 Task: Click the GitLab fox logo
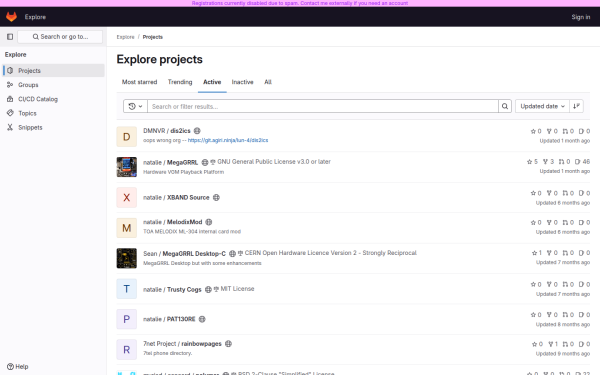click(x=11, y=17)
